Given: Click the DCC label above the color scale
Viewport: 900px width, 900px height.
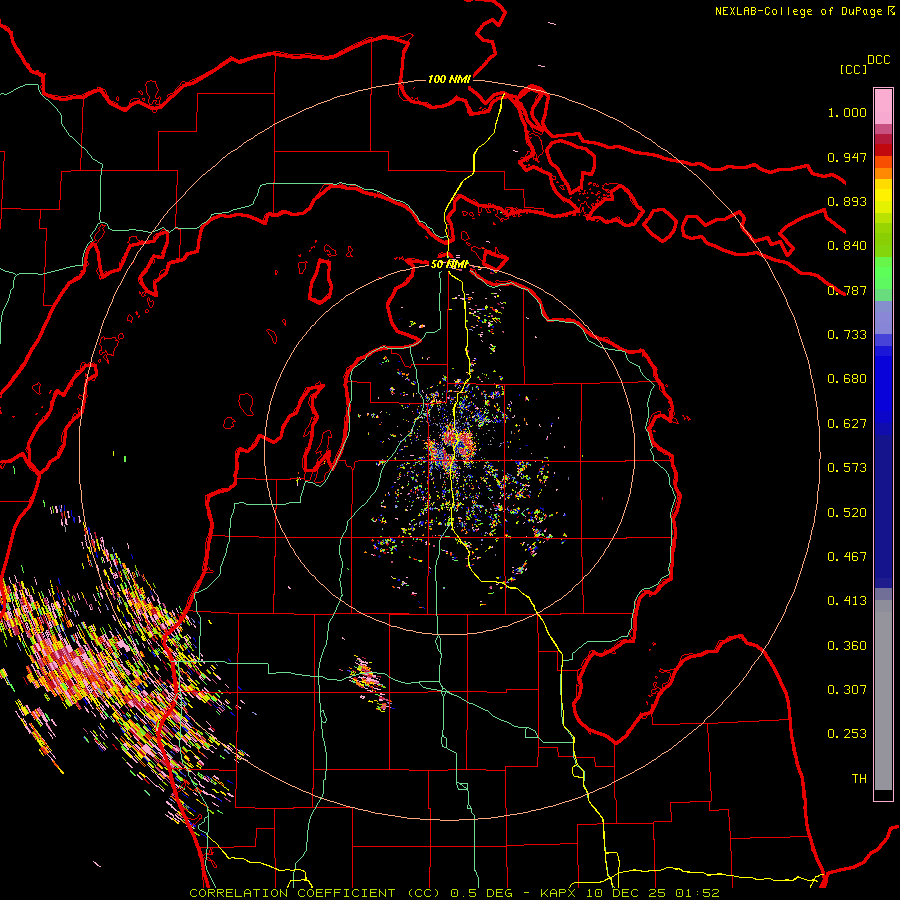Looking at the screenshot, I should point(879,60).
